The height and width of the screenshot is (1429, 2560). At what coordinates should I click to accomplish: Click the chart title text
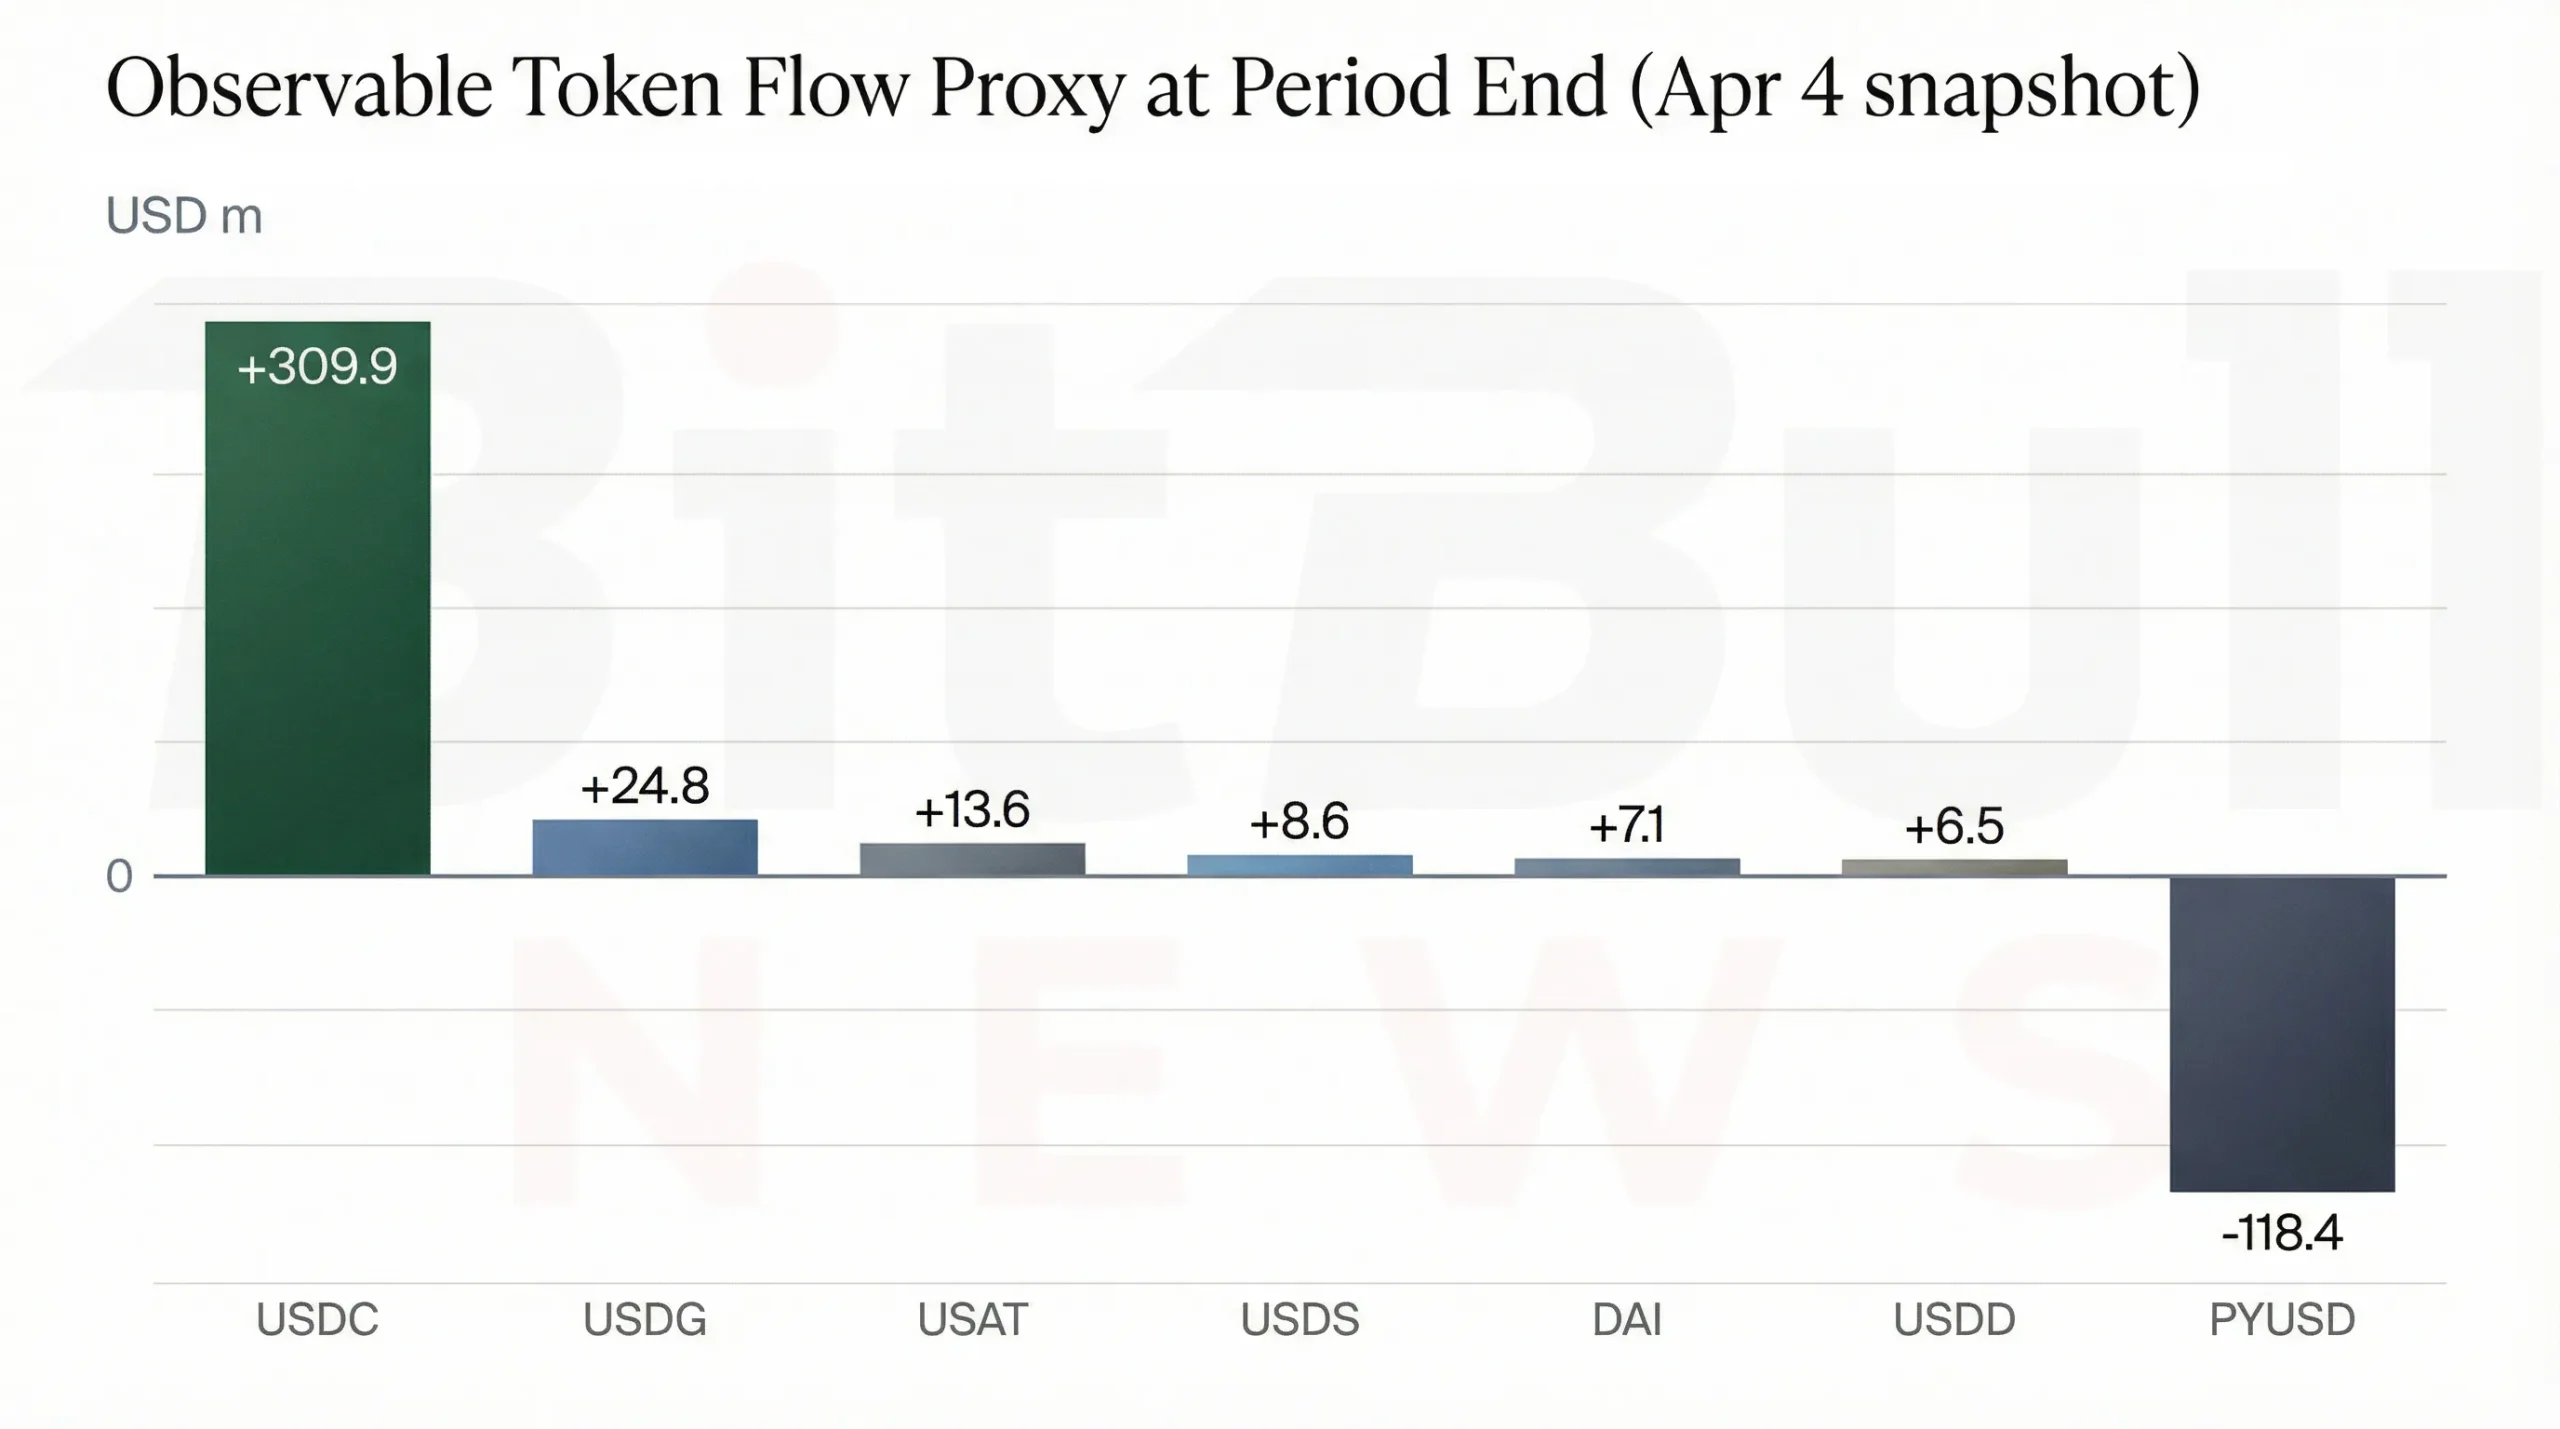point(1152,90)
